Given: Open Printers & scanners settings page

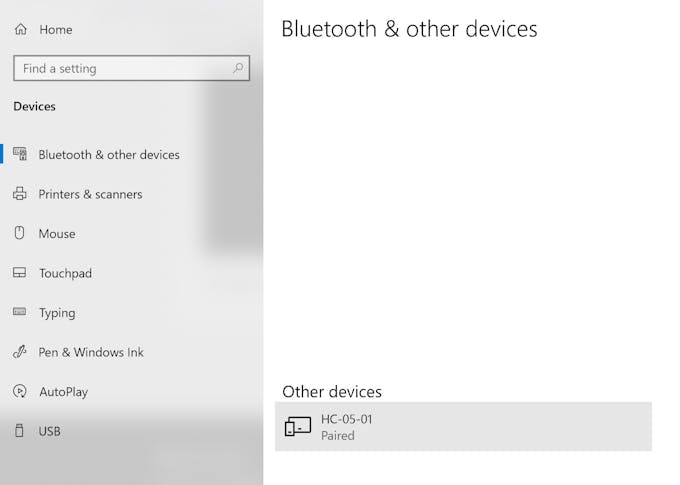Looking at the screenshot, I should [90, 194].
